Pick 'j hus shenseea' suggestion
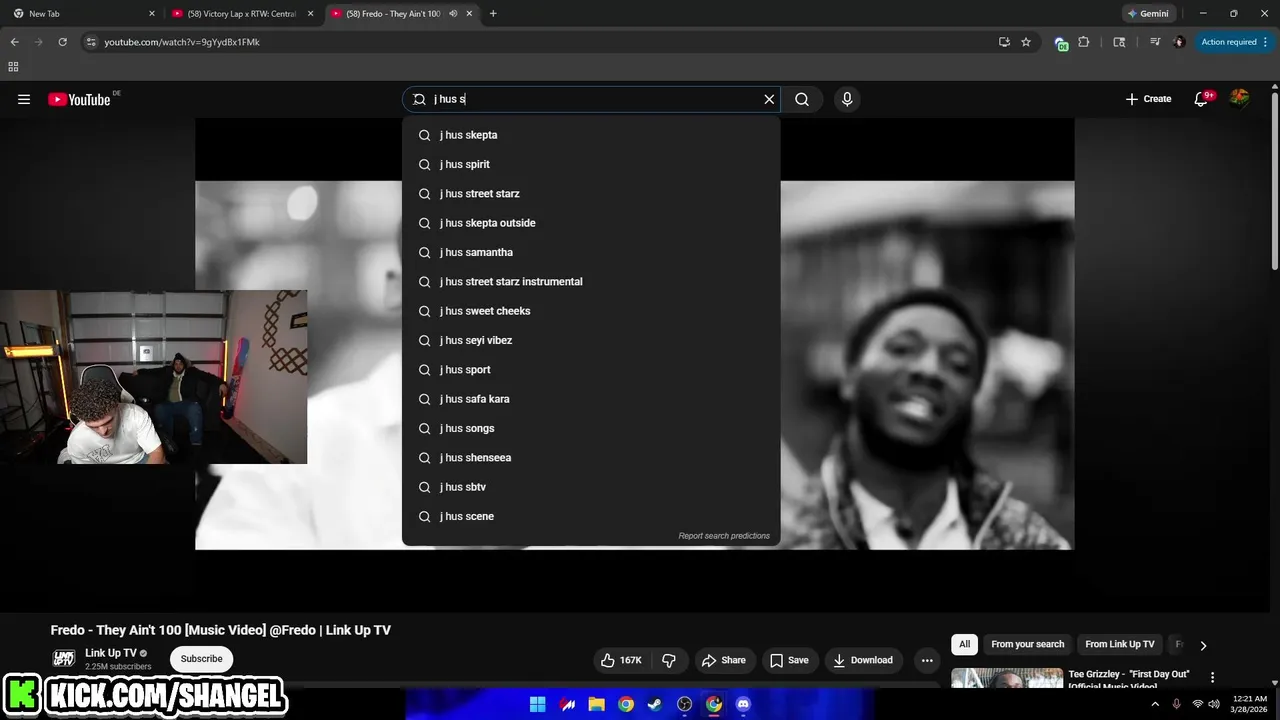Viewport: 1280px width, 720px height. [x=591, y=458]
